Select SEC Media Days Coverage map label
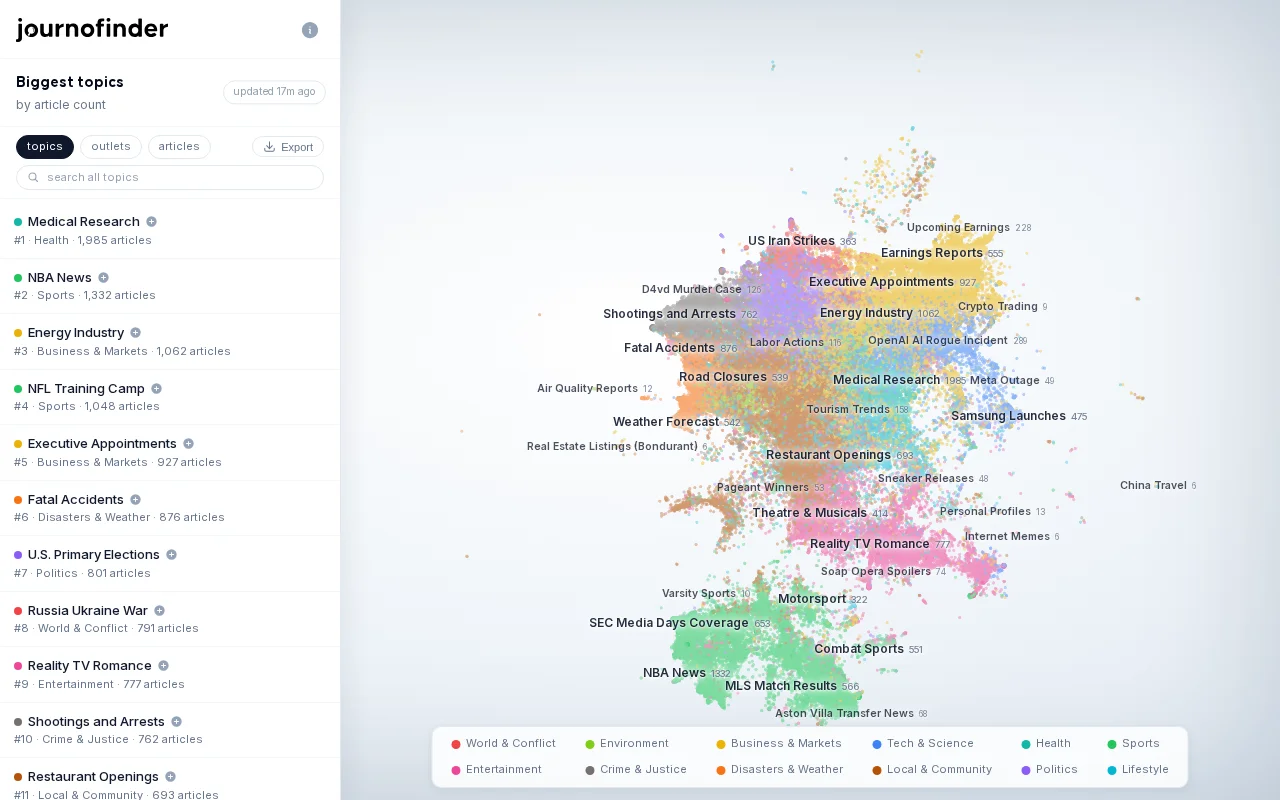Screen dimensions: 1280x800 (x=669, y=623)
